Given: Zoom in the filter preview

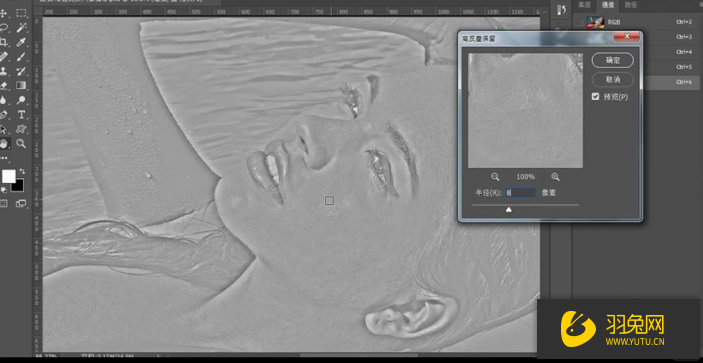Looking at the screenshot, I should pyautogui.click(x=555, y=177).
